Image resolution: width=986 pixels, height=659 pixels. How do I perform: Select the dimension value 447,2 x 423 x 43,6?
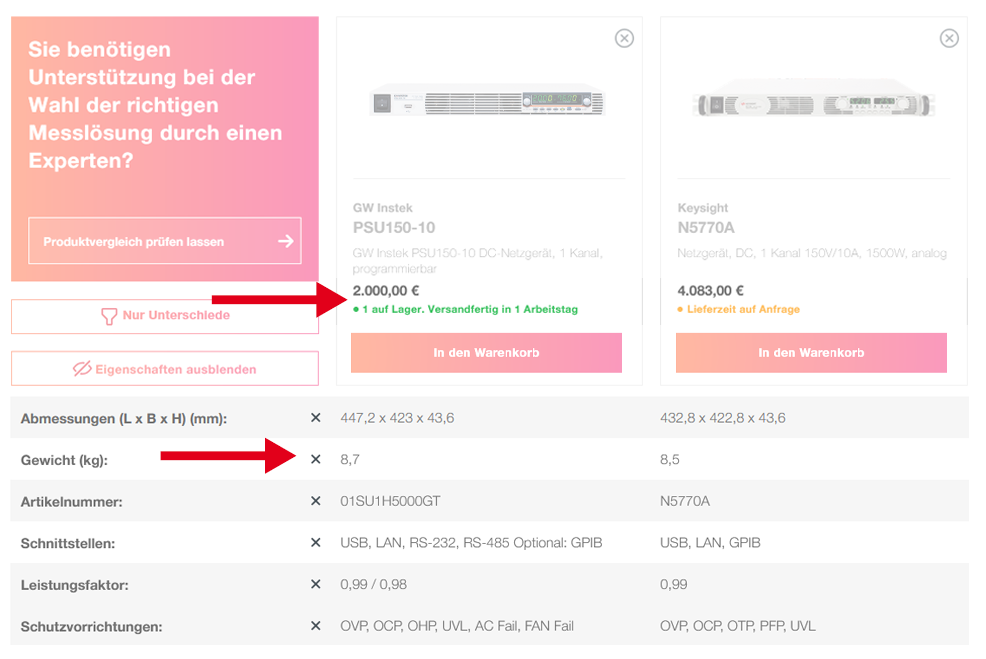click(397, 418)
